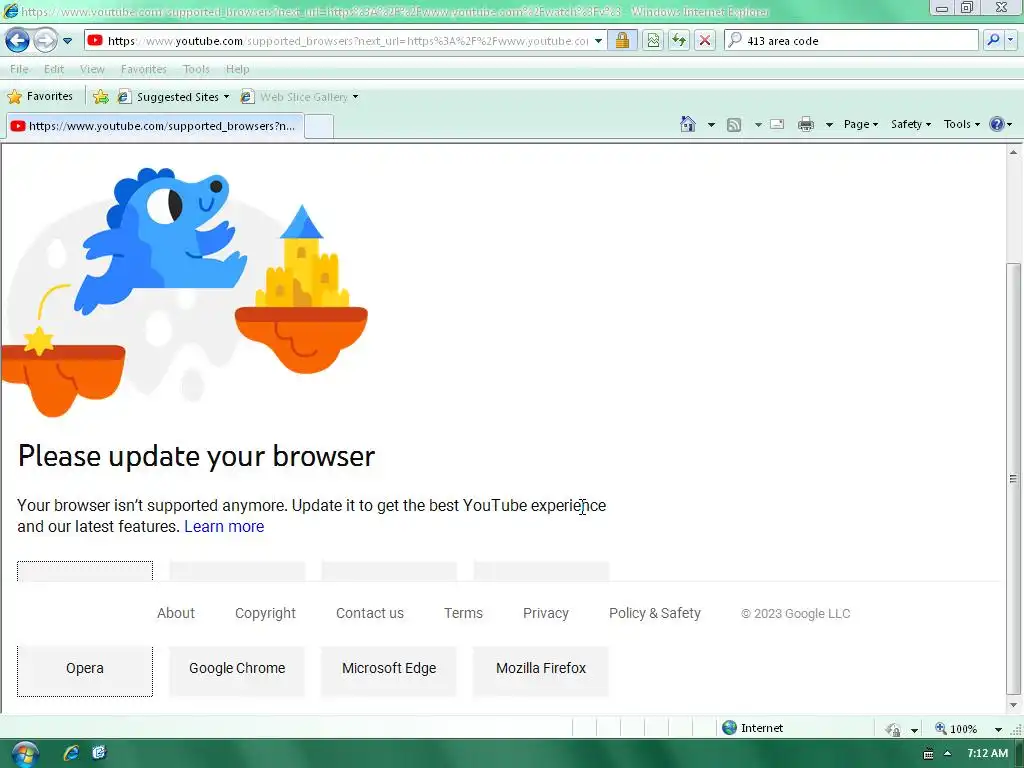This screenshot has width=1024, height=768.
Task: Open the Windows Start button
Action: [x=24, y=754]
